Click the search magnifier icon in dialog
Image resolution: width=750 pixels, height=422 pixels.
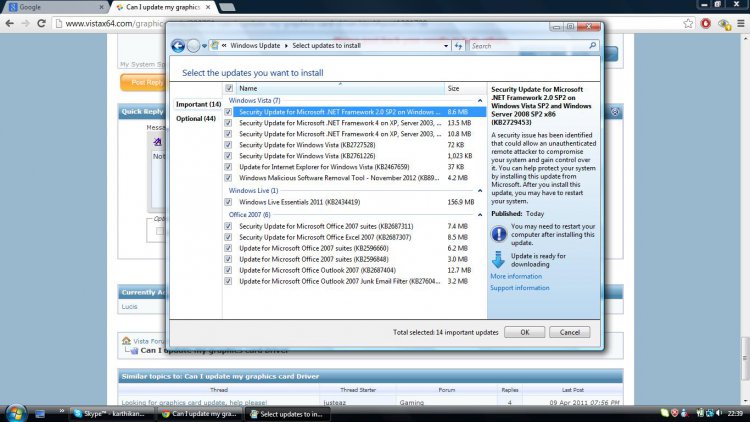592,45
